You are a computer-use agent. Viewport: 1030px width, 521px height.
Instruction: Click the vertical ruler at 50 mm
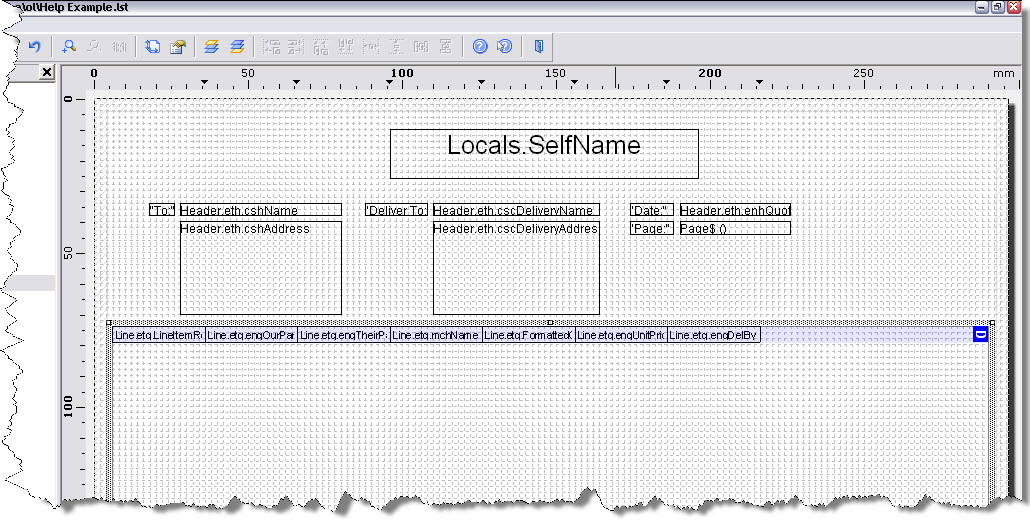point(69,253)
